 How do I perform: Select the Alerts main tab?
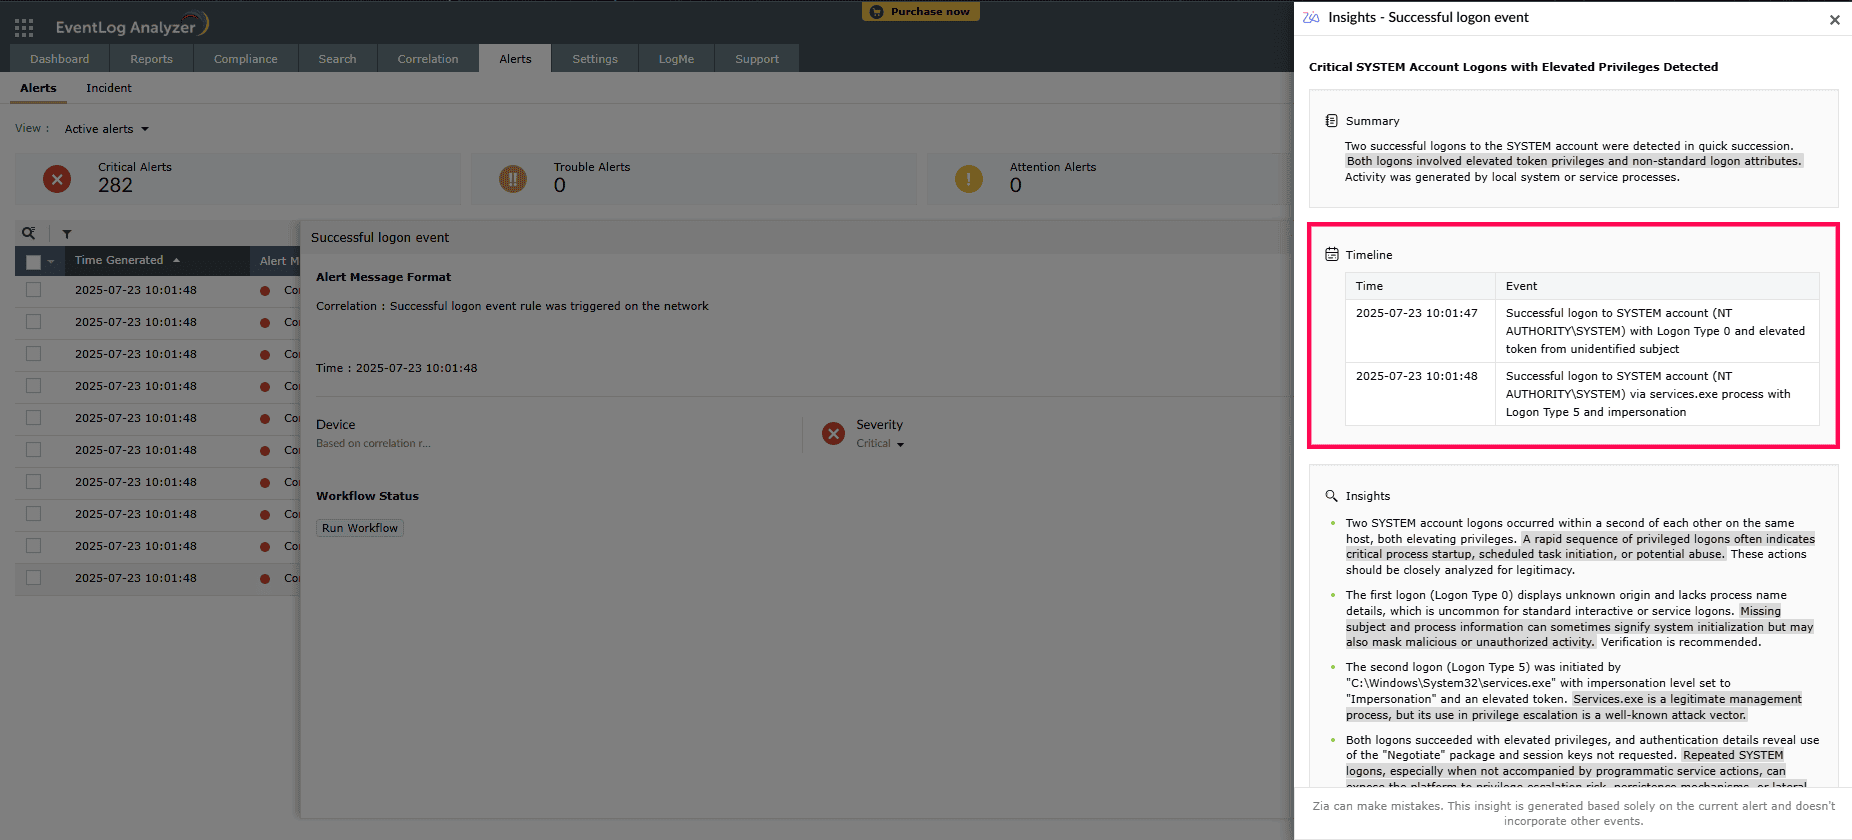tap(515, 59)
